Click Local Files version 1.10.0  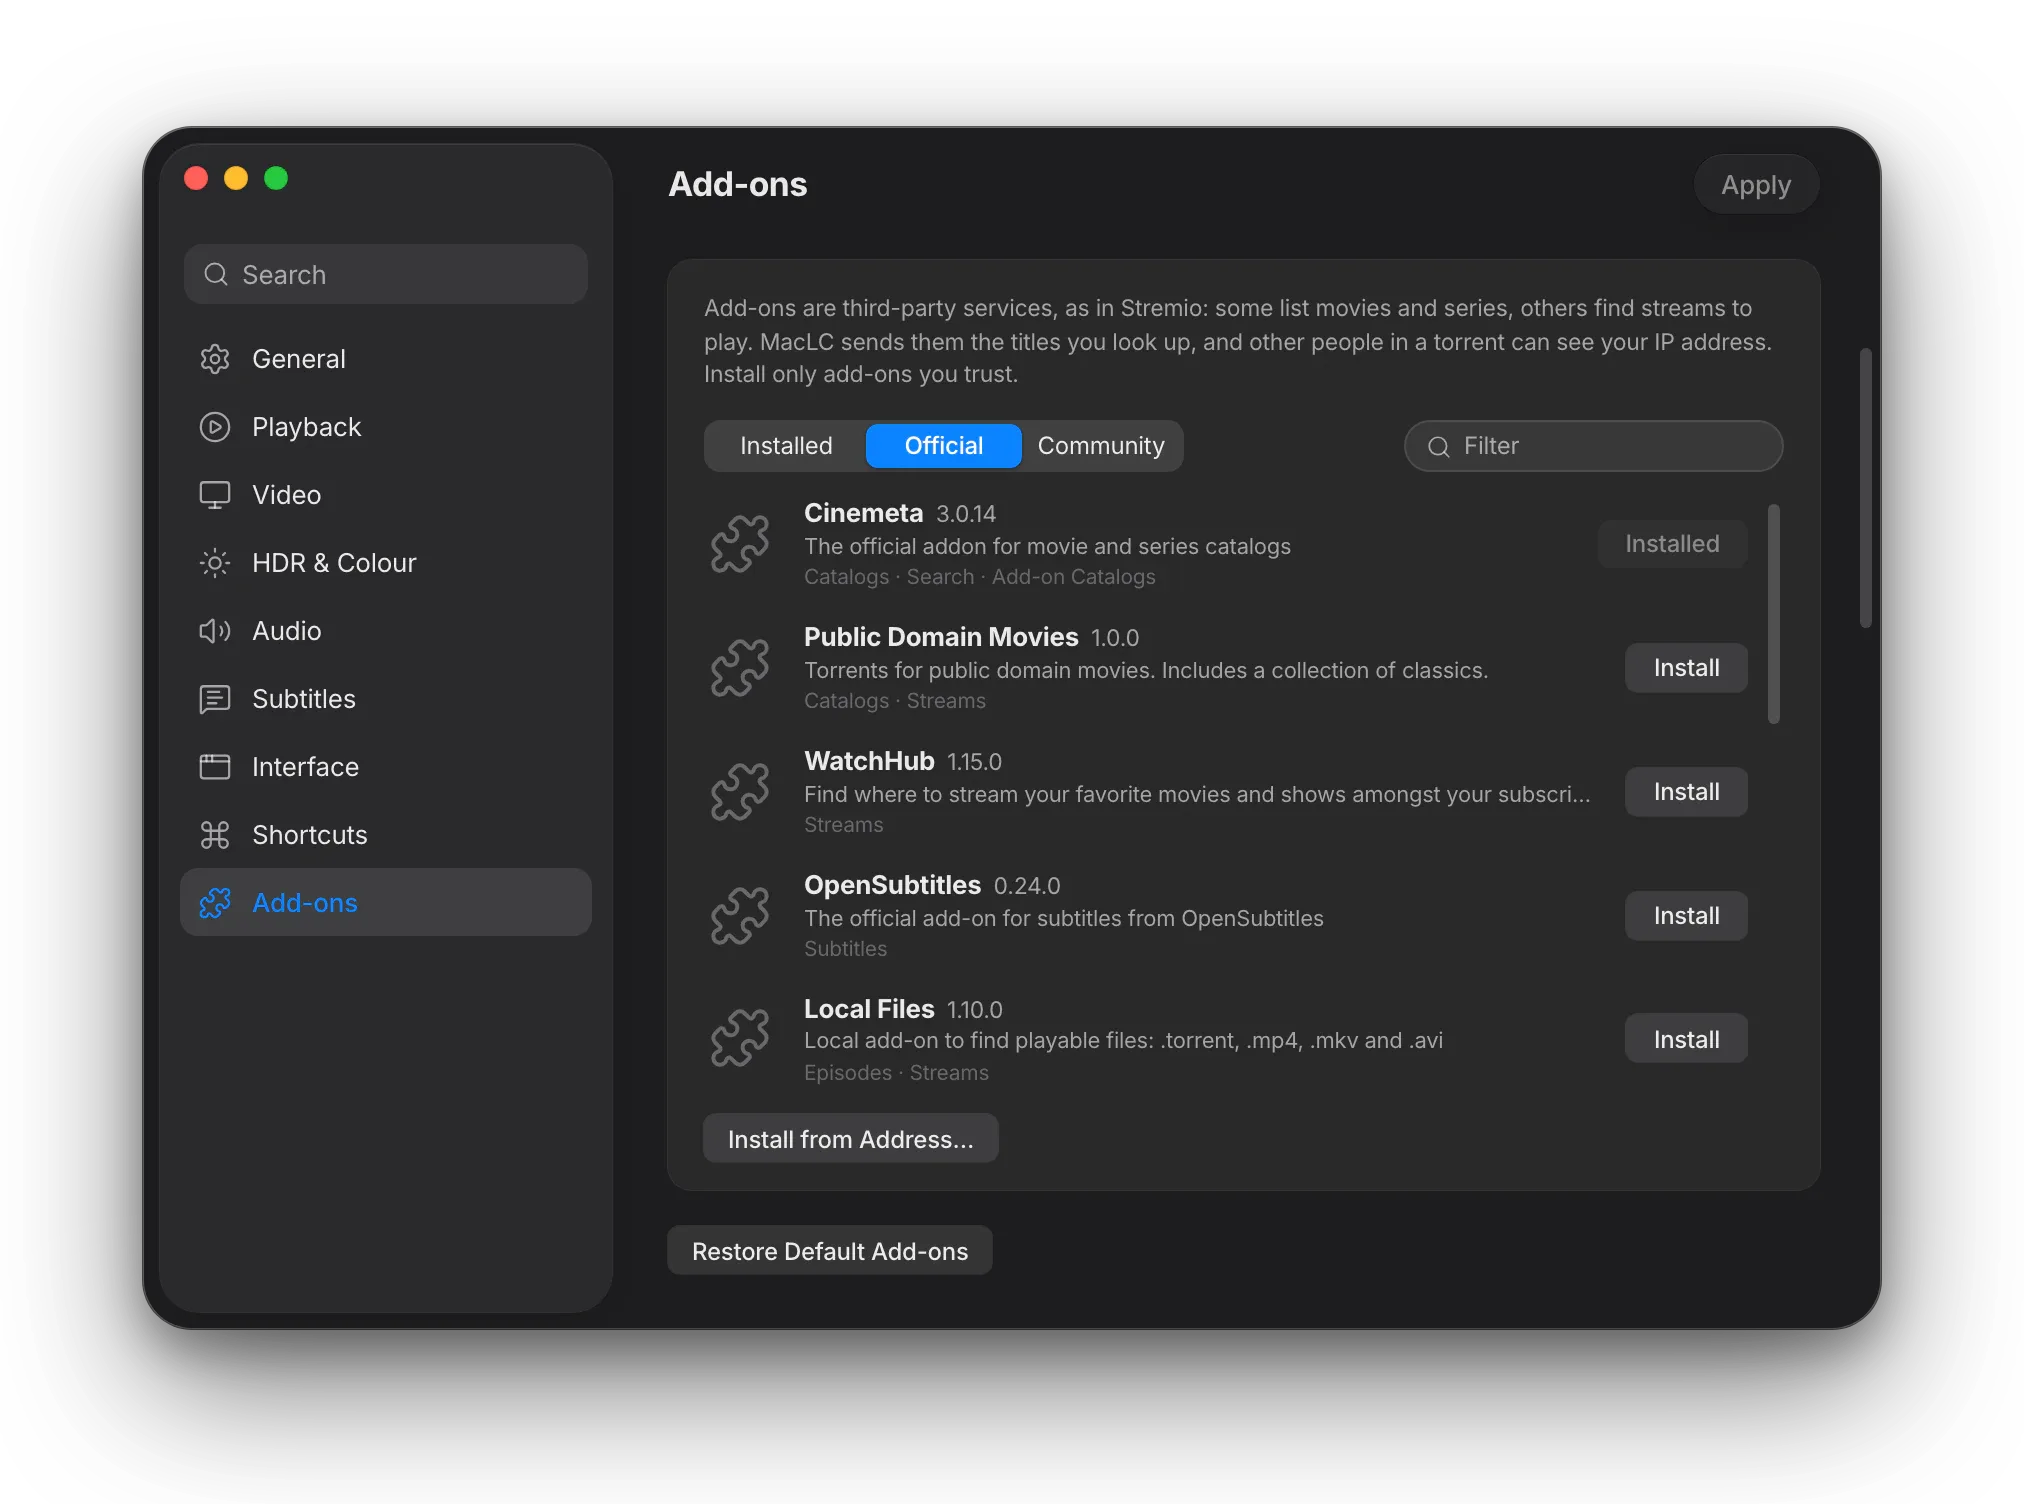[975, 1010]
